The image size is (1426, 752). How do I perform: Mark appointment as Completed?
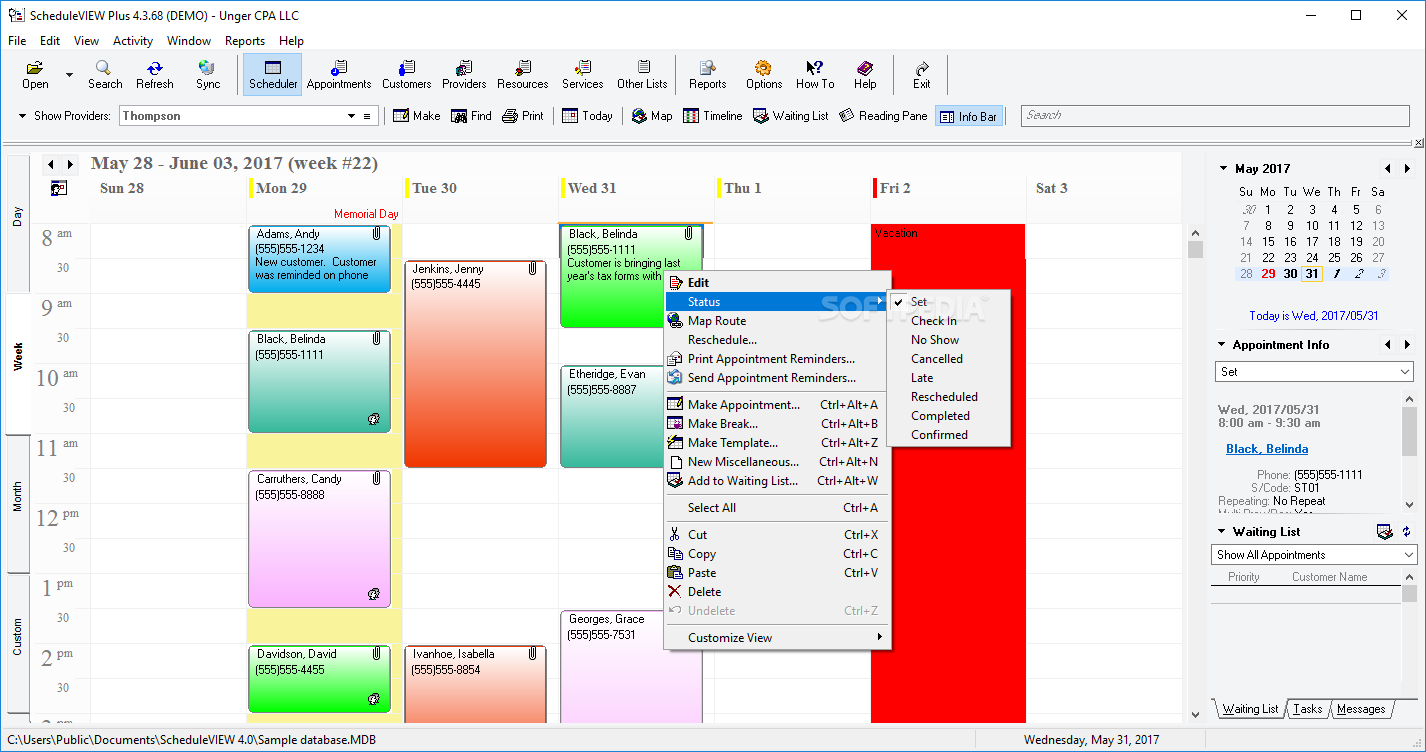(940, 416)
